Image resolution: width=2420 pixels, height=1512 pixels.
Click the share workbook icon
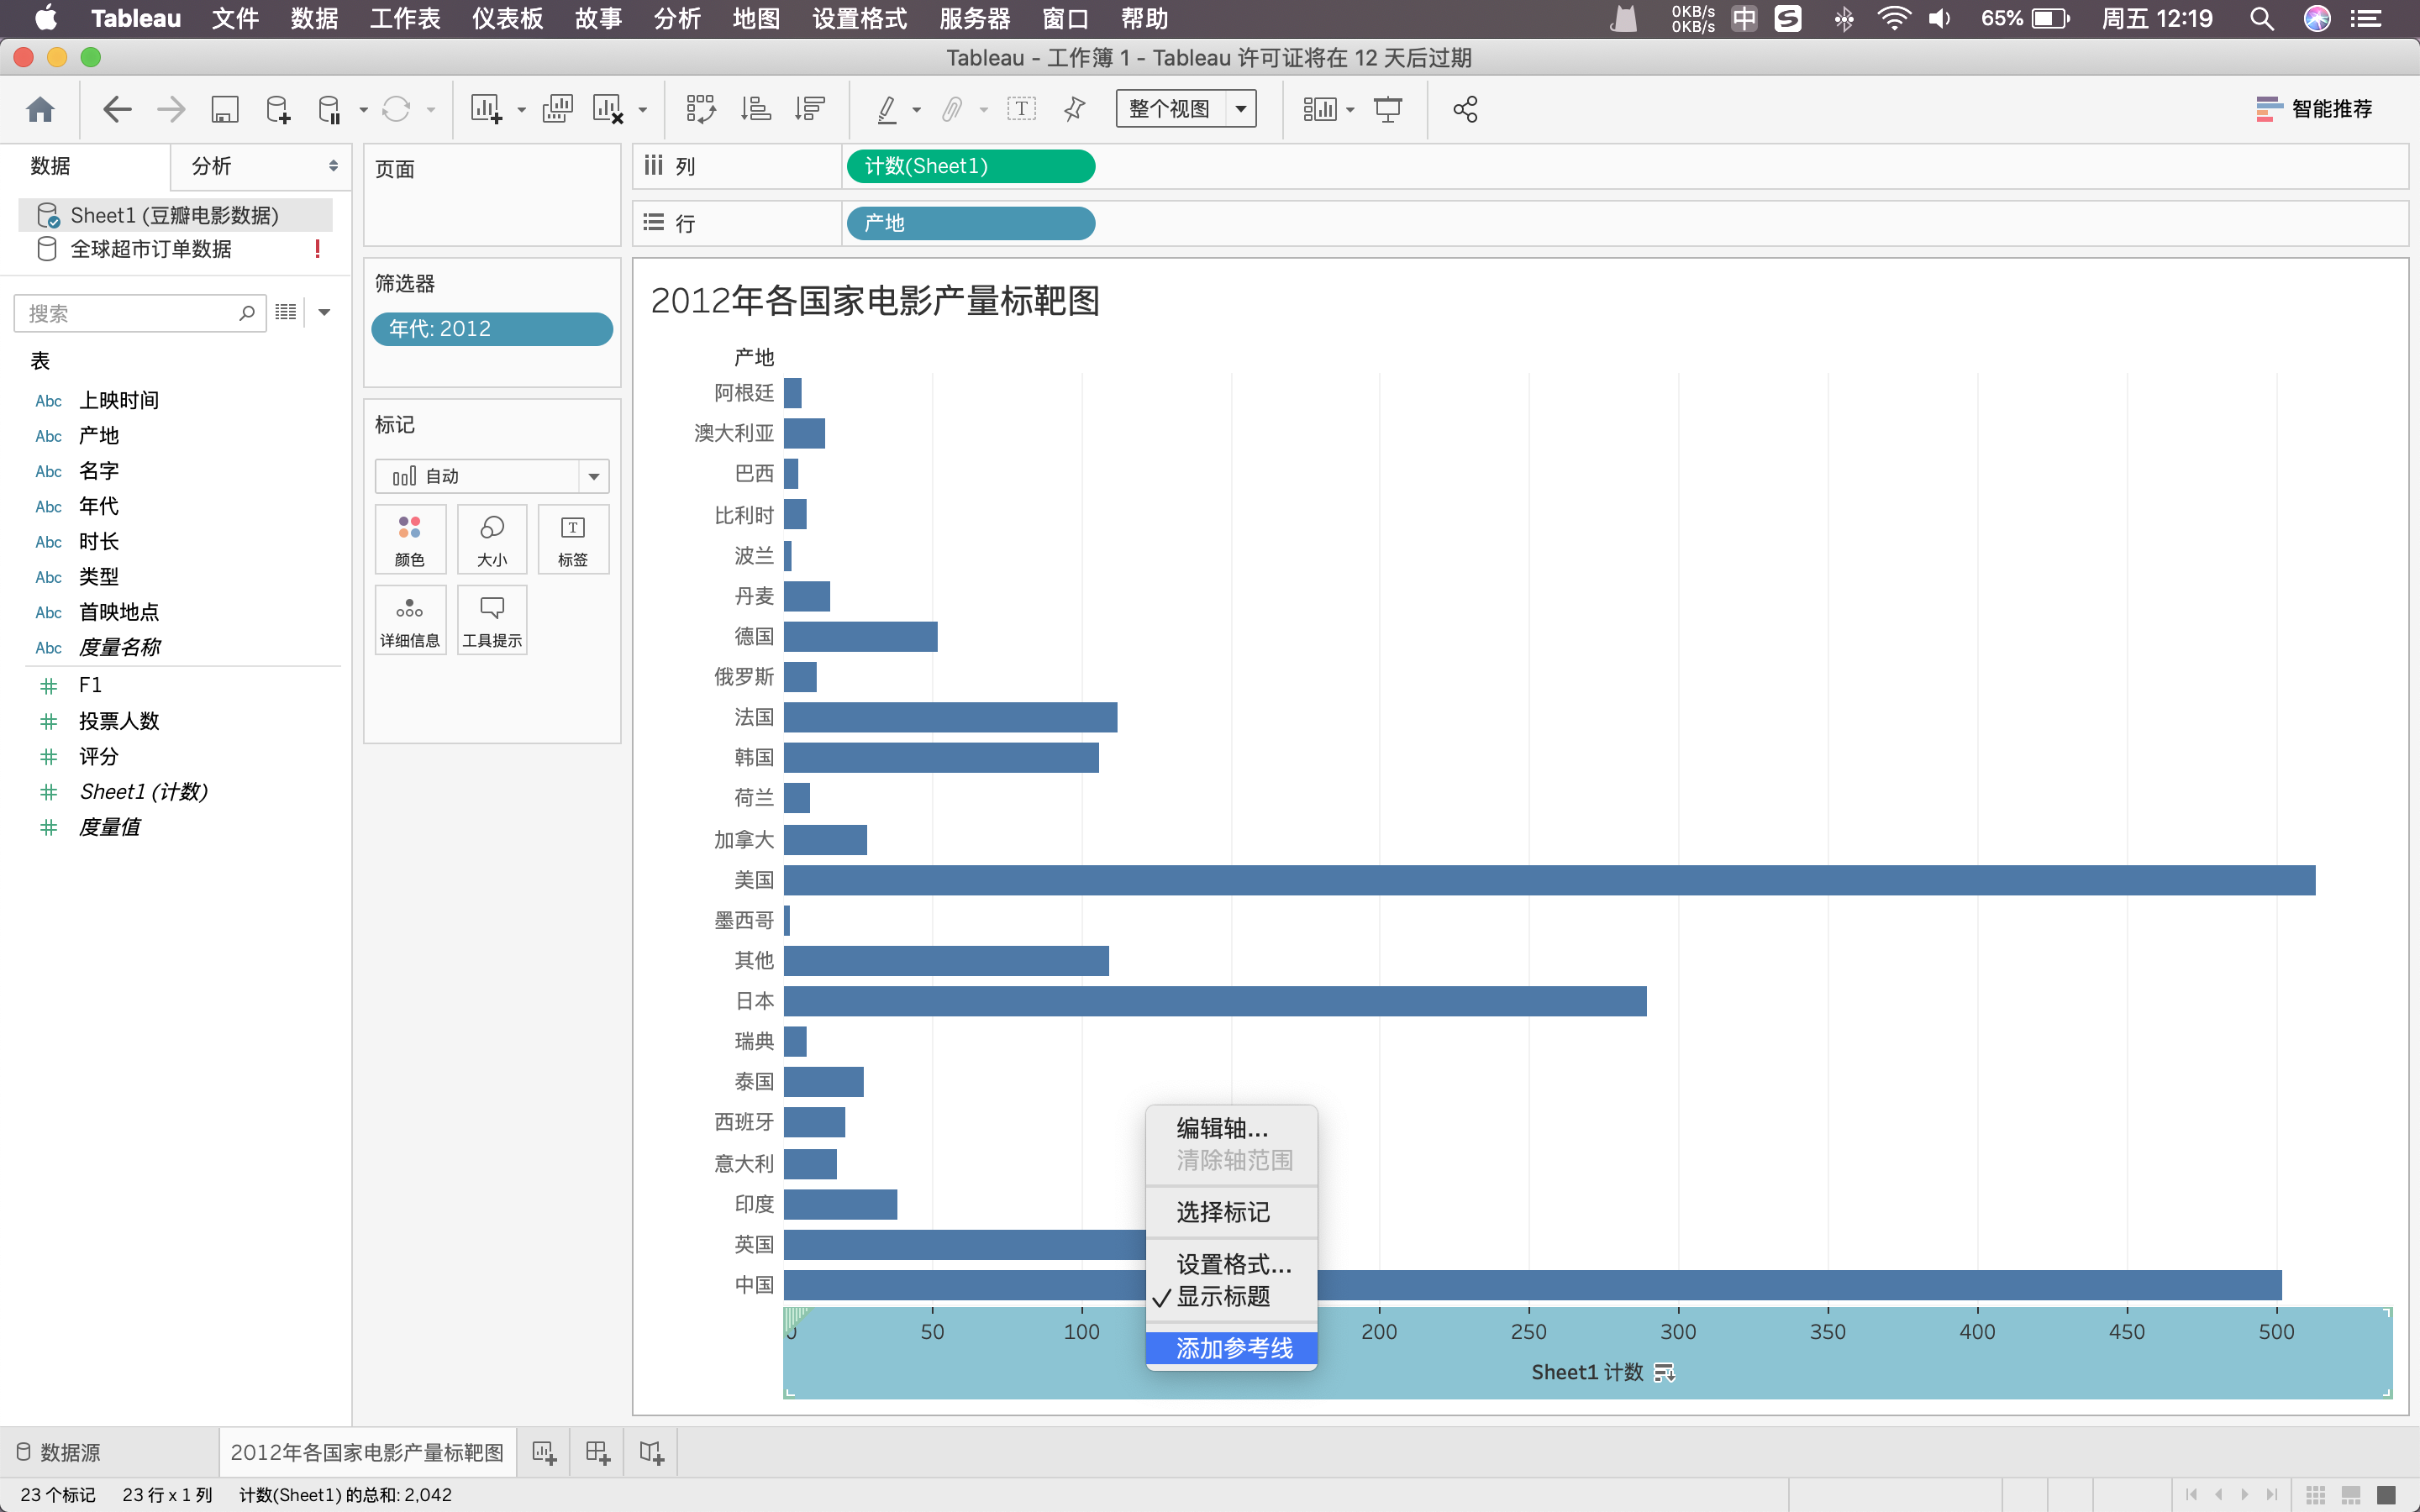[x=1465, y=109]
